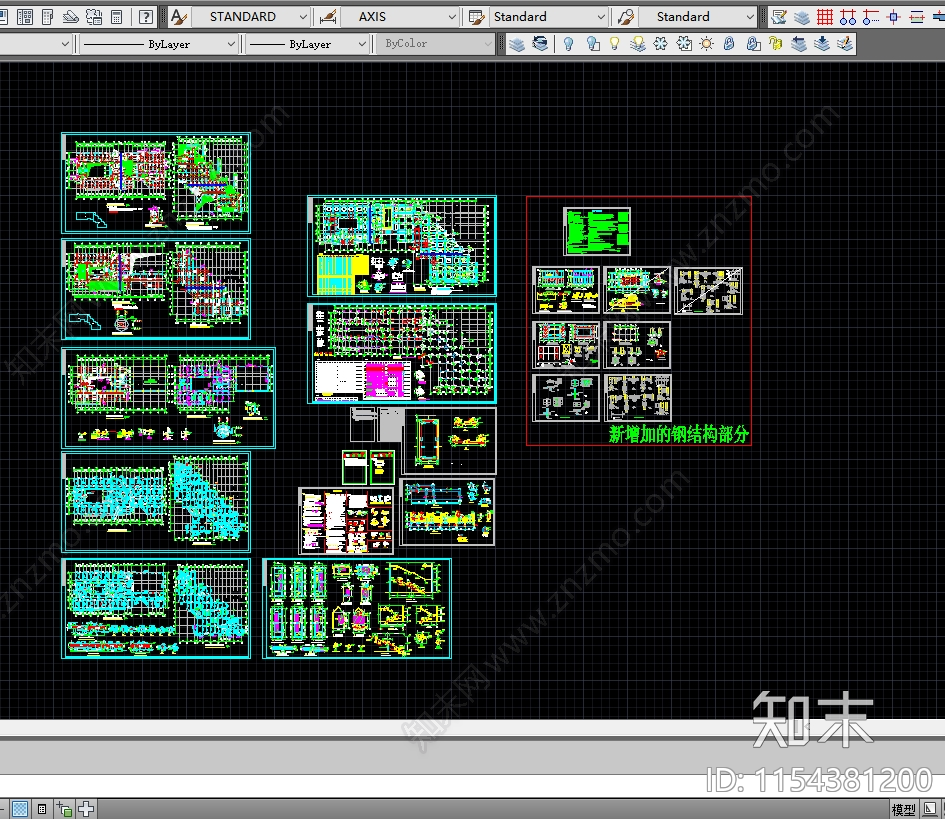Lock the selected object's layer padlock

729,44
